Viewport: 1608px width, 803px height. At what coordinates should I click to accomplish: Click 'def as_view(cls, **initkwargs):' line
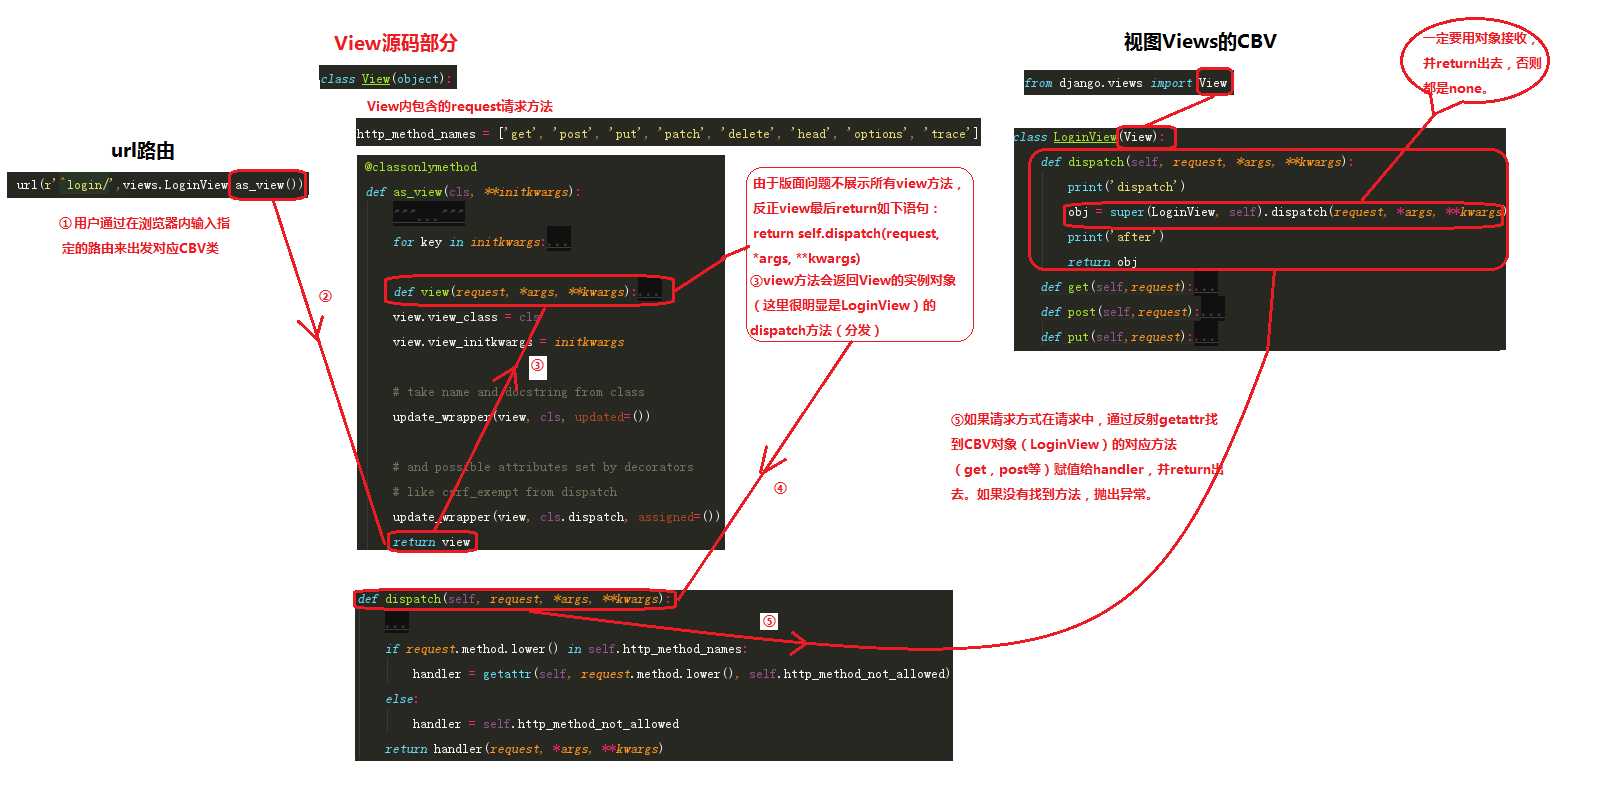pos(472,192)
